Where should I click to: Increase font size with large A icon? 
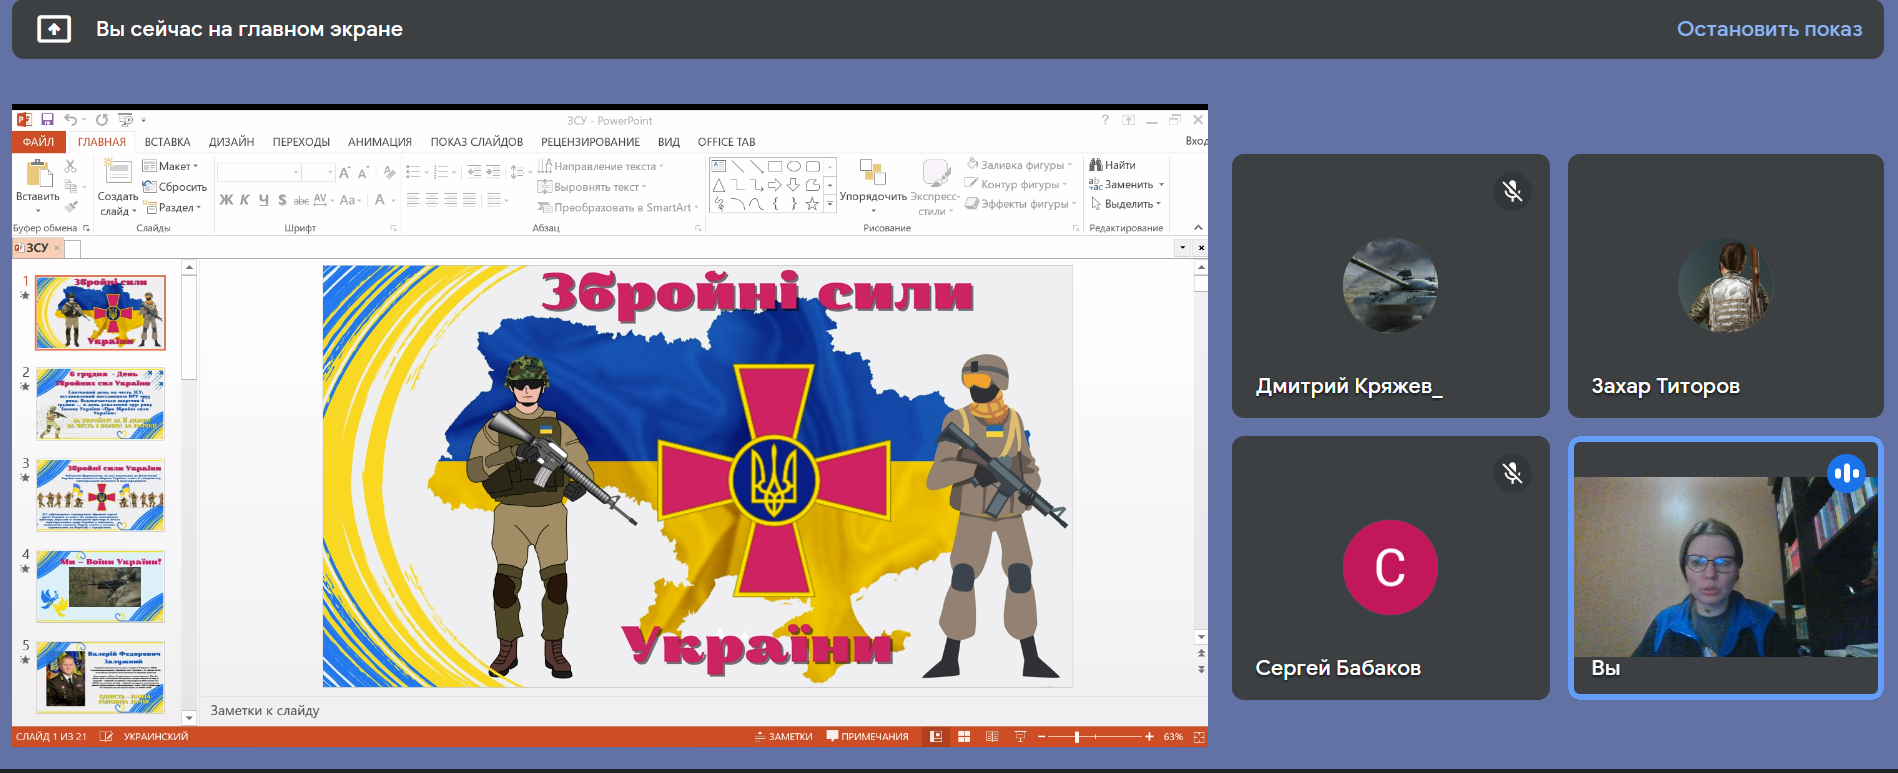[x=344, y=172]
